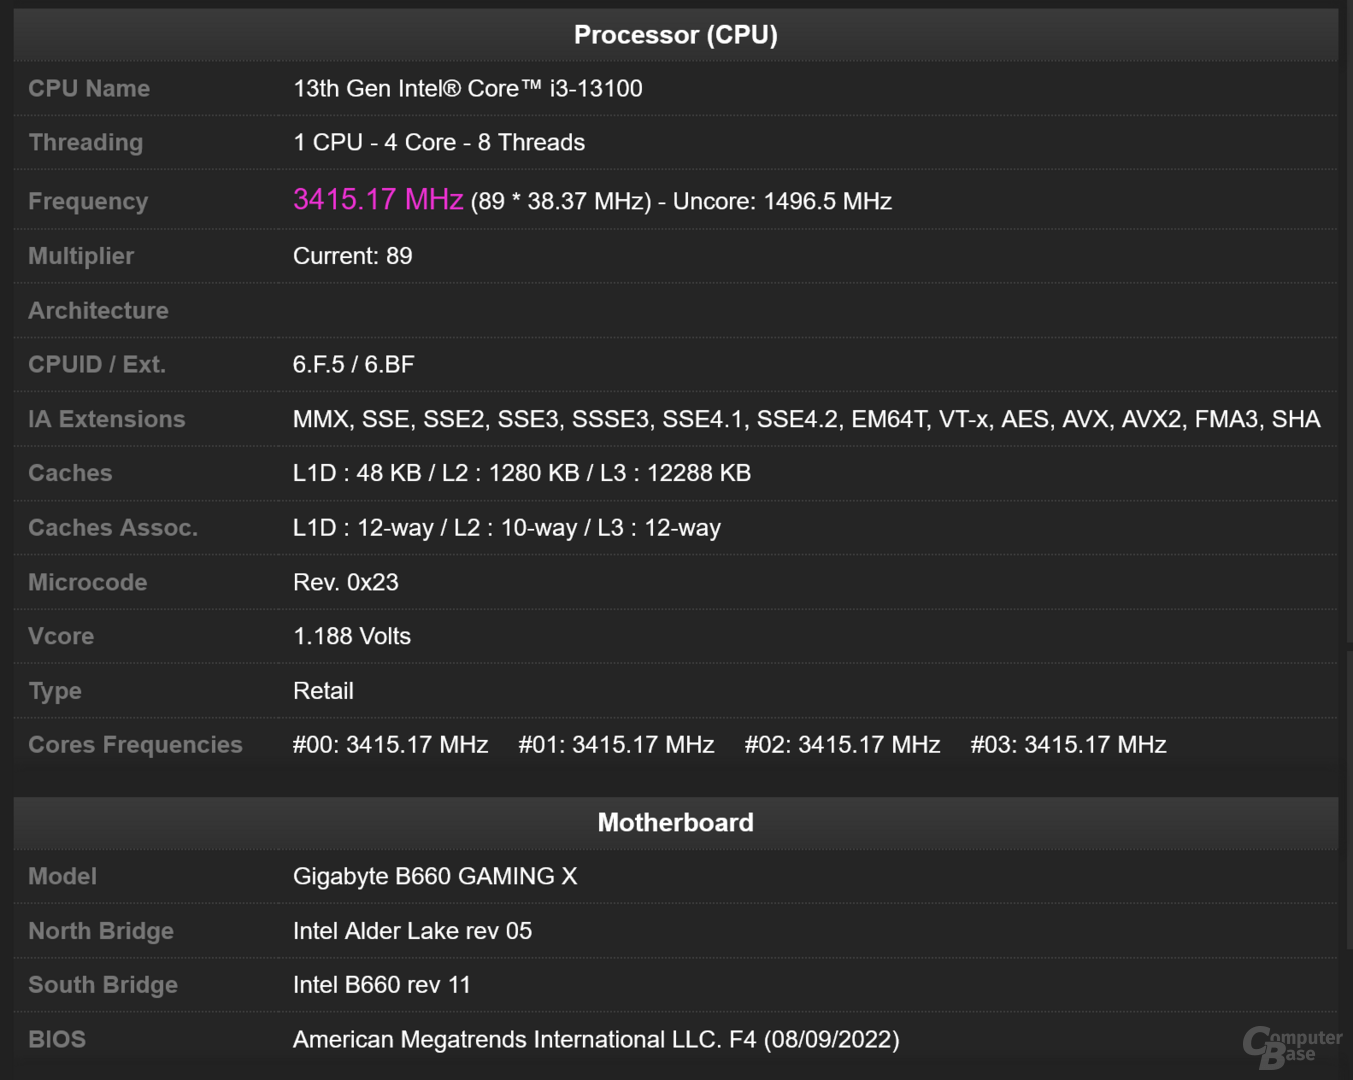Click the CPUID value 6.F.5 / 6.BF
Screen dimensions: 1353x1080
(353, 365)
